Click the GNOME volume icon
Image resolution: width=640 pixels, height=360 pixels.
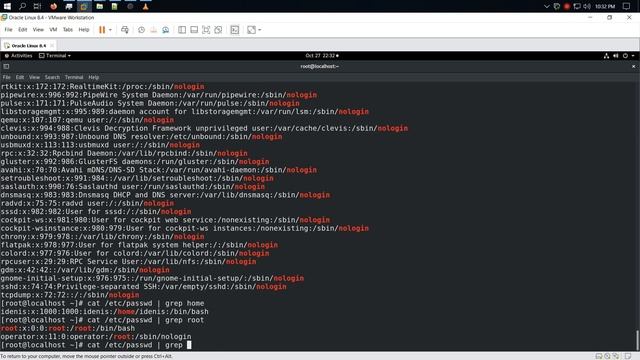pyautogui.click(x=616, y=56)
